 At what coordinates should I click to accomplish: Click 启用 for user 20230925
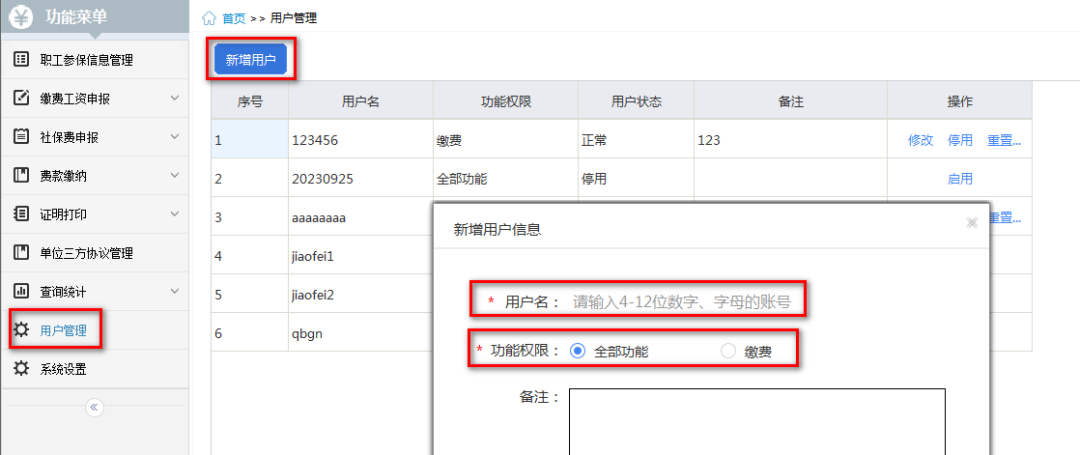[x=960, y=179]
